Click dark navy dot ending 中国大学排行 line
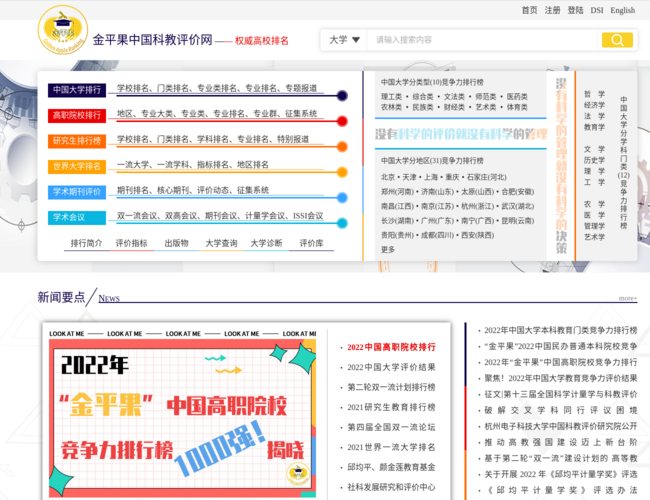This screenshot has width=650, height=500. tap(342, 96)
